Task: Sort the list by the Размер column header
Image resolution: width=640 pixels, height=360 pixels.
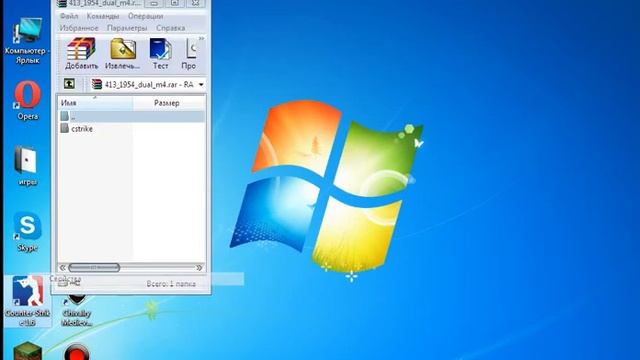Action: click(169, 103)
